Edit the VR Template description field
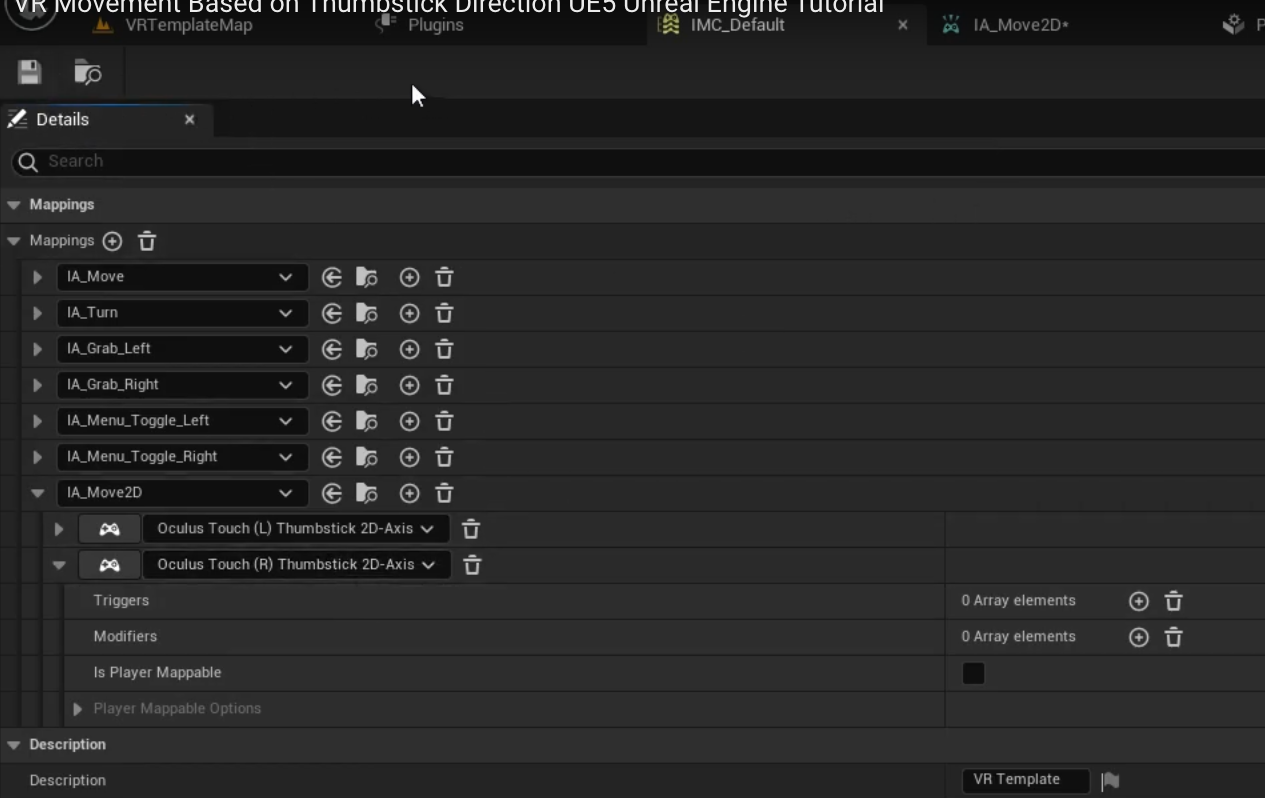This screenshot has height=798, width=1265. click(1026, 780)
